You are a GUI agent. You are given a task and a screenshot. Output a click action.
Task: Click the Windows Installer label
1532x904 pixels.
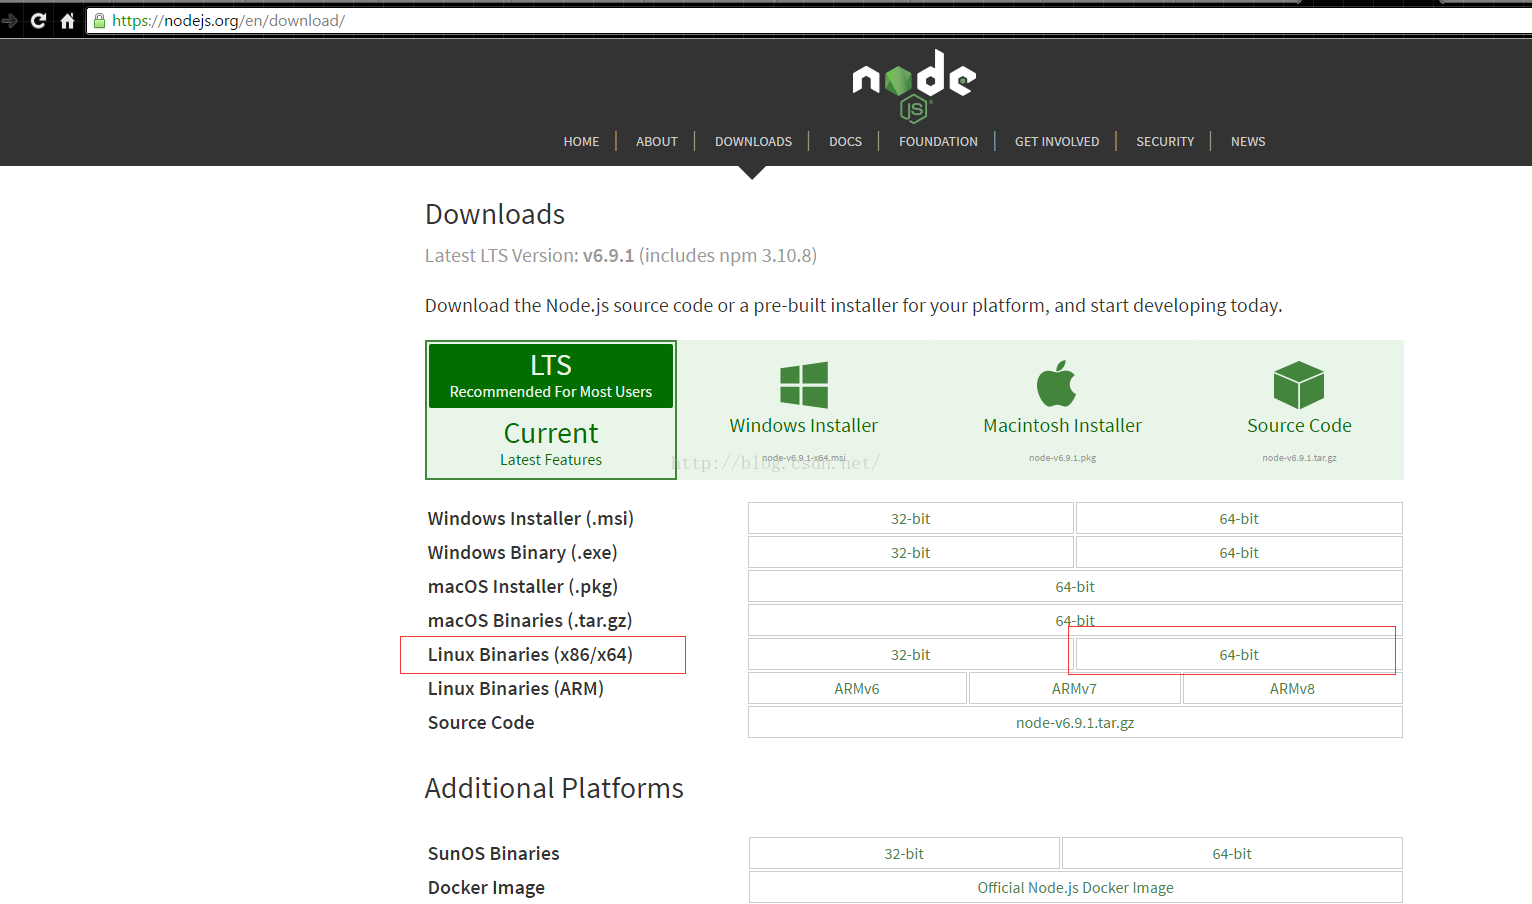804,426
